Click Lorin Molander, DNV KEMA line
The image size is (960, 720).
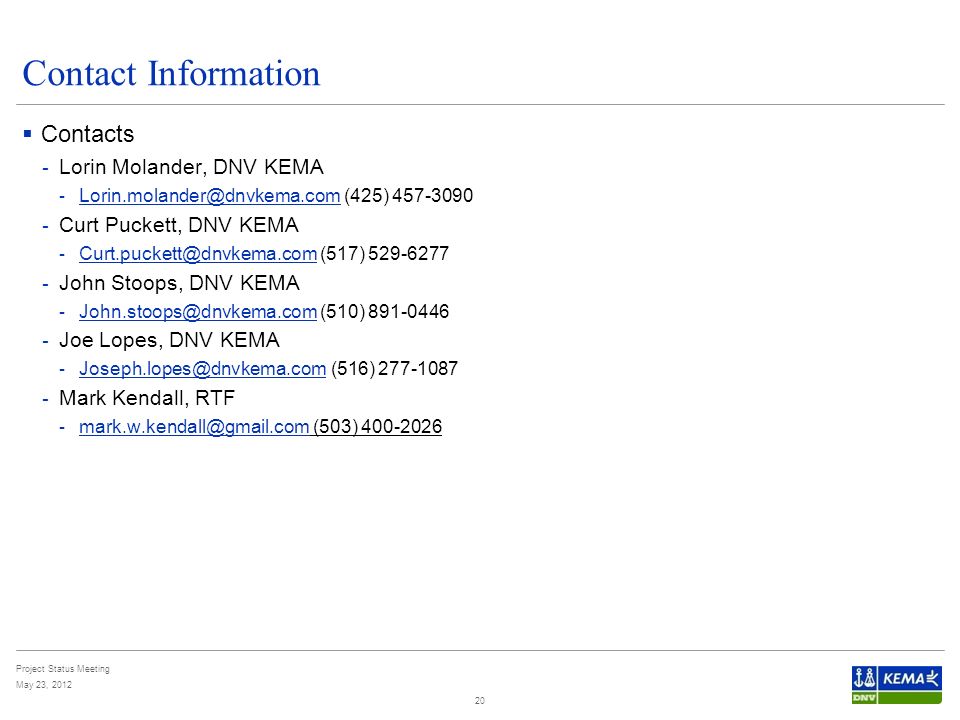191,167
